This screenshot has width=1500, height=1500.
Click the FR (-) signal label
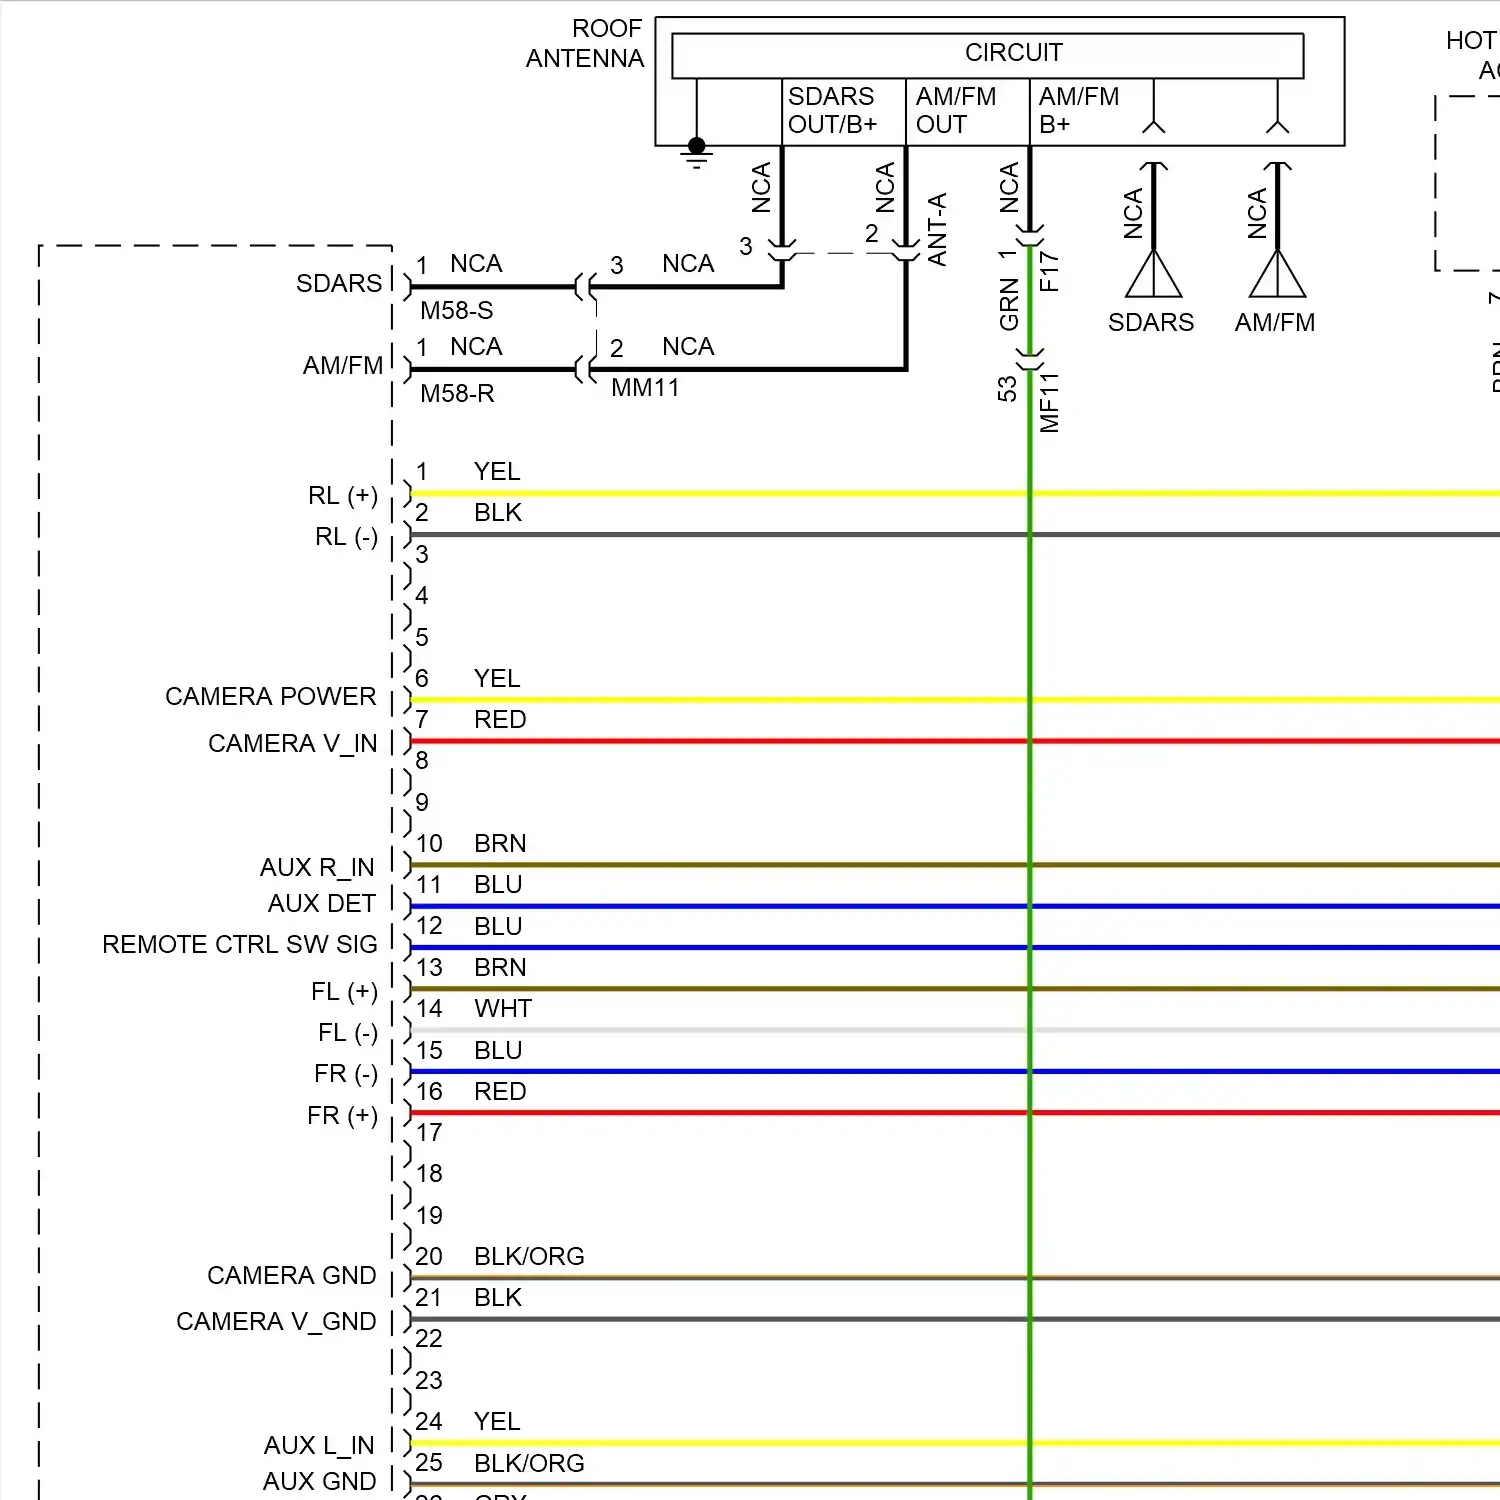346,1073
